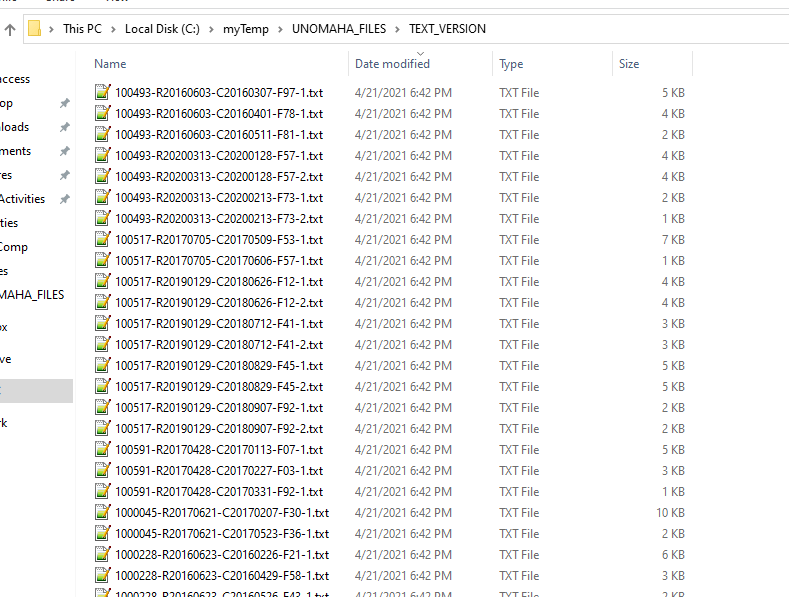Click TXT File type of 100493-R20160603-C20160307-F97-1.txt
The width and height of the screenshot is (789, 597).
(x=519, y=93)
